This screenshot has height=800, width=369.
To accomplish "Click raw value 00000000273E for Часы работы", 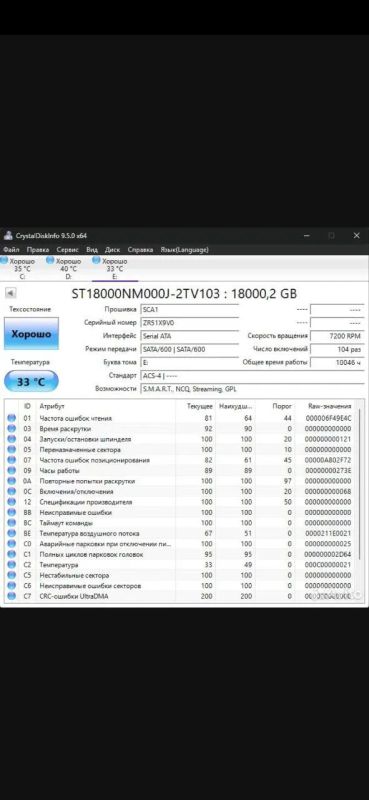I will (328, 470).
